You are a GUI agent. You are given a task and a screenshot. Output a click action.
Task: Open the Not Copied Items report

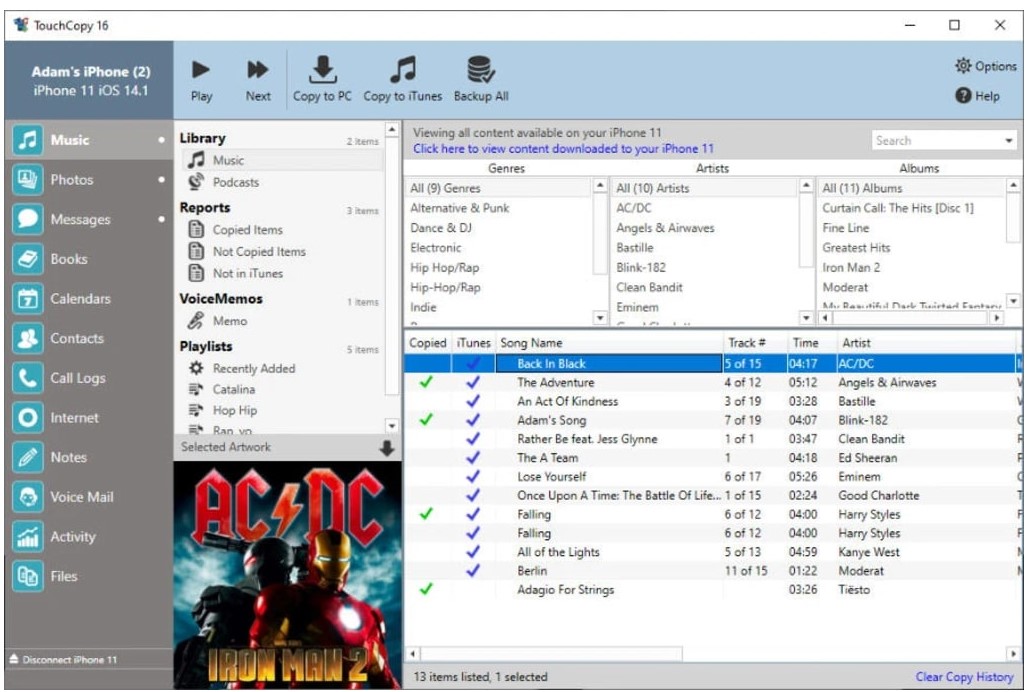click(x=283, y=251)
